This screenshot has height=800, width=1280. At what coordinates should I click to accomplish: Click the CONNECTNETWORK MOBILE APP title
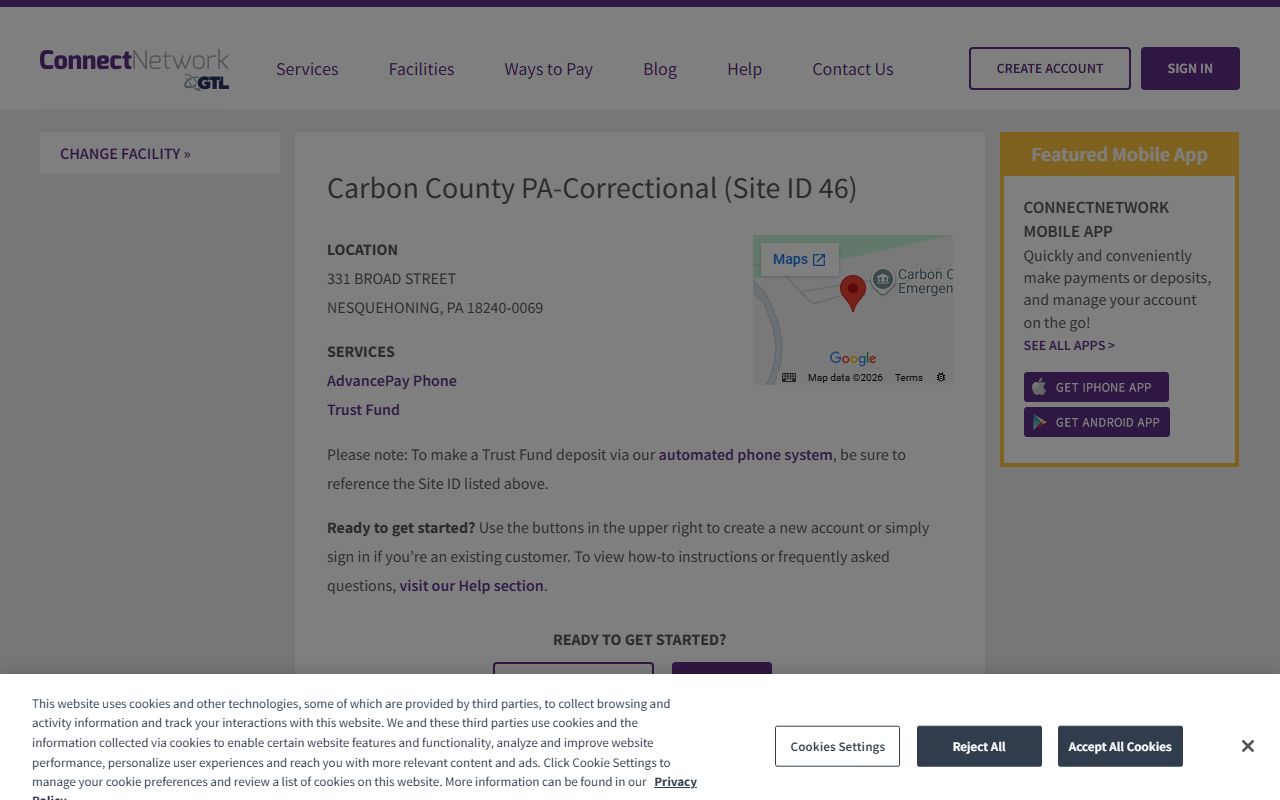coord(1096,219)
